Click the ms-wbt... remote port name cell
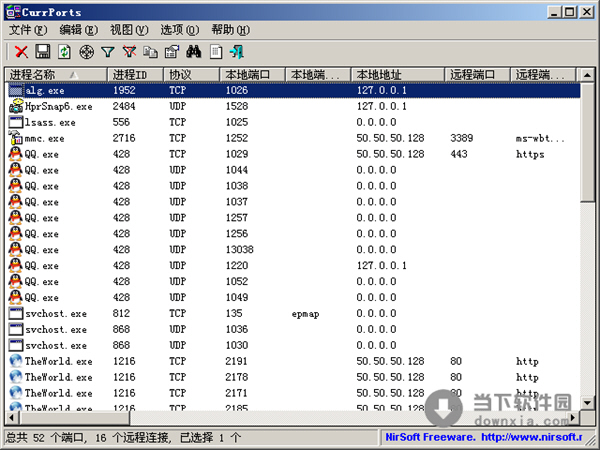600x450 pixels. click(x=540, y=138)
